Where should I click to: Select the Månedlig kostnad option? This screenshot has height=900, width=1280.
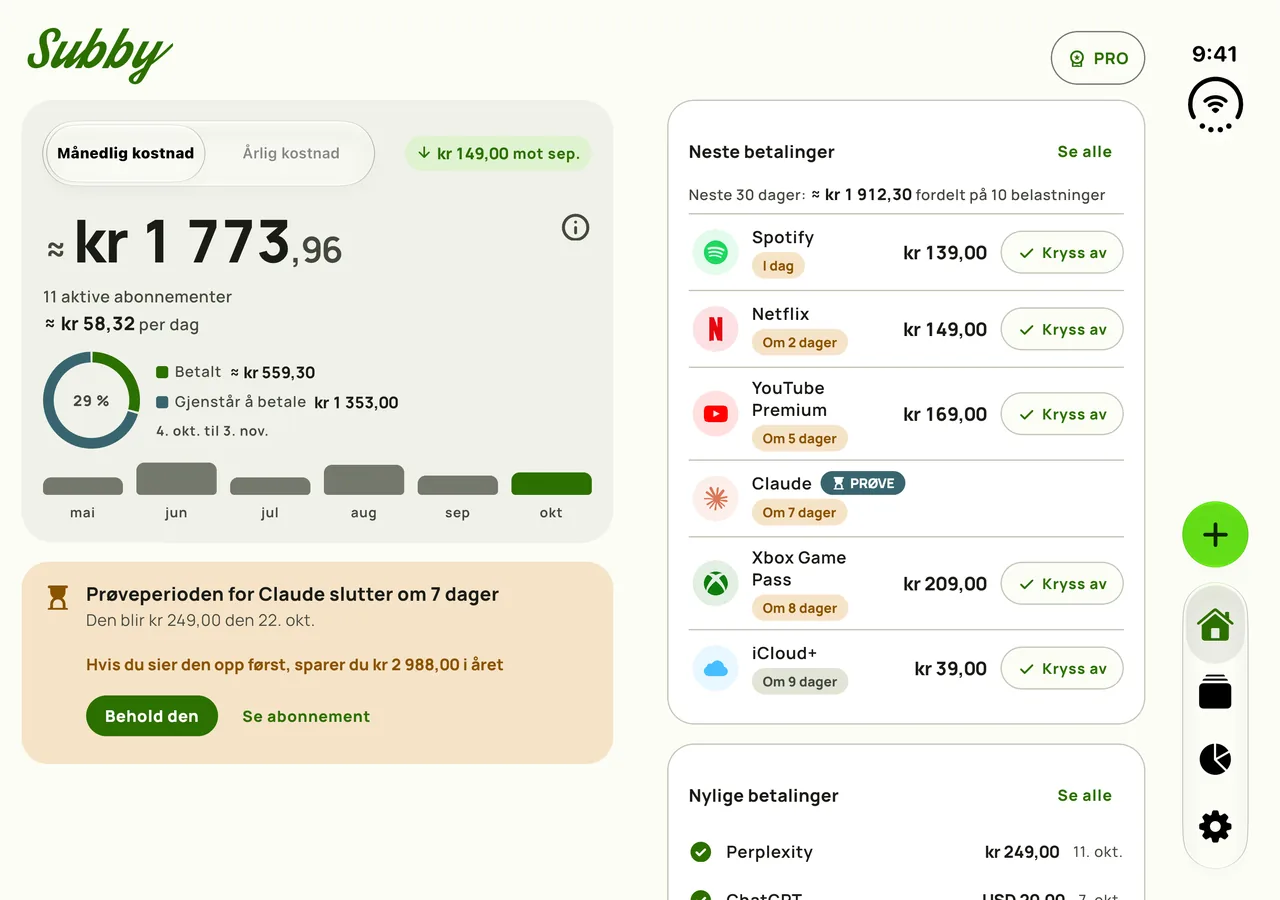click(126, 153)
